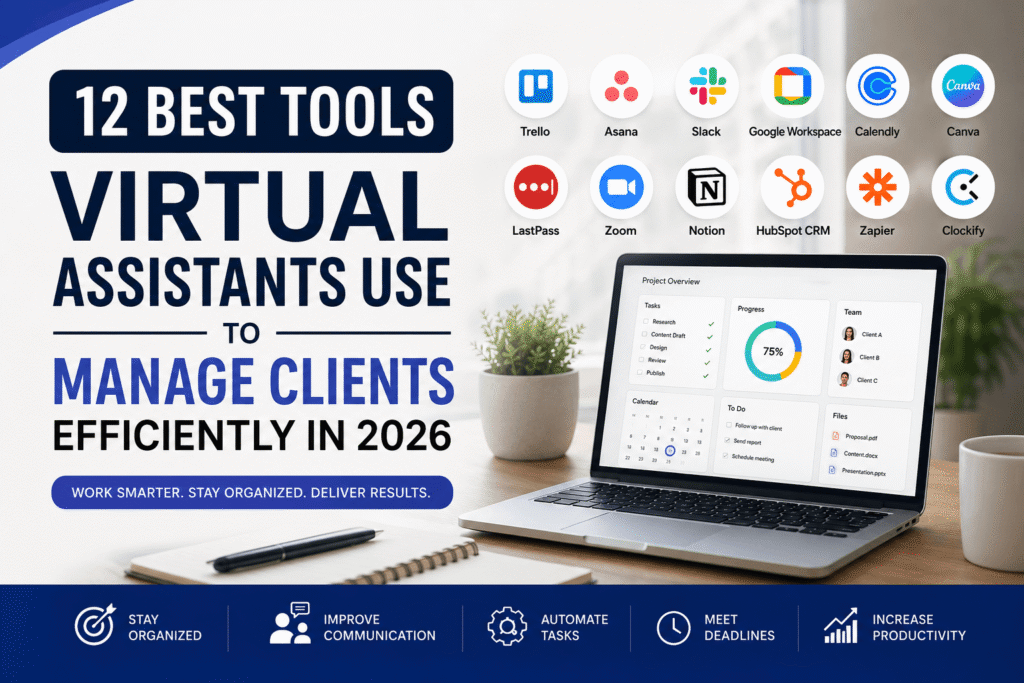Click the Stay Organized text
The height and width of the screenshot is (683, 1024).
click(165, 627)
